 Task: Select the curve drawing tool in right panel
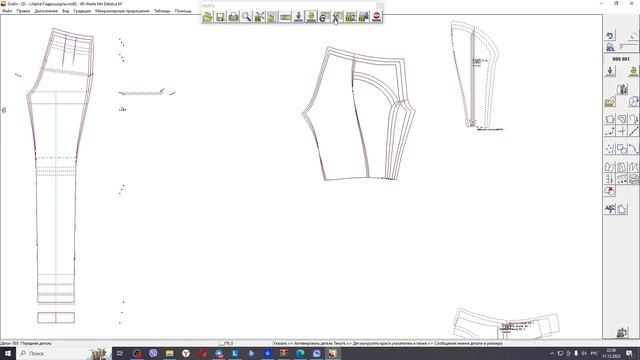point(633,149)
